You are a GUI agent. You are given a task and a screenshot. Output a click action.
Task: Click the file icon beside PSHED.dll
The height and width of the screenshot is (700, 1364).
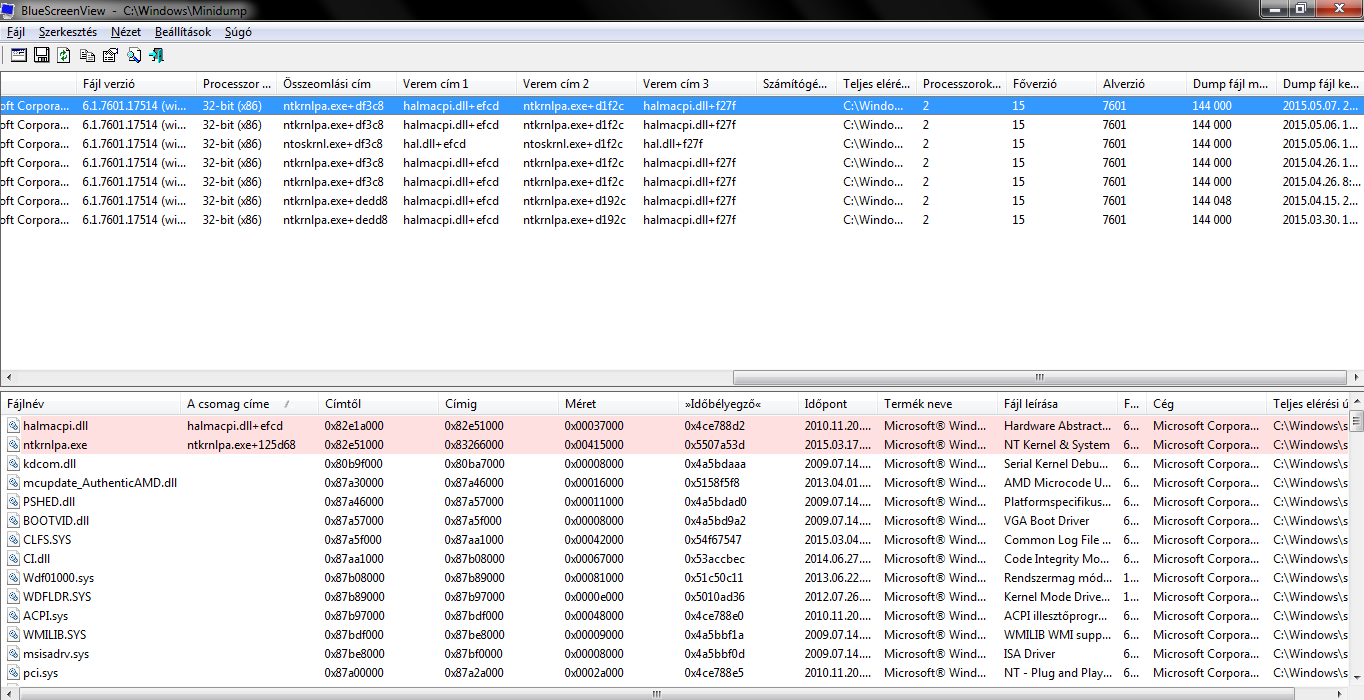14,502
